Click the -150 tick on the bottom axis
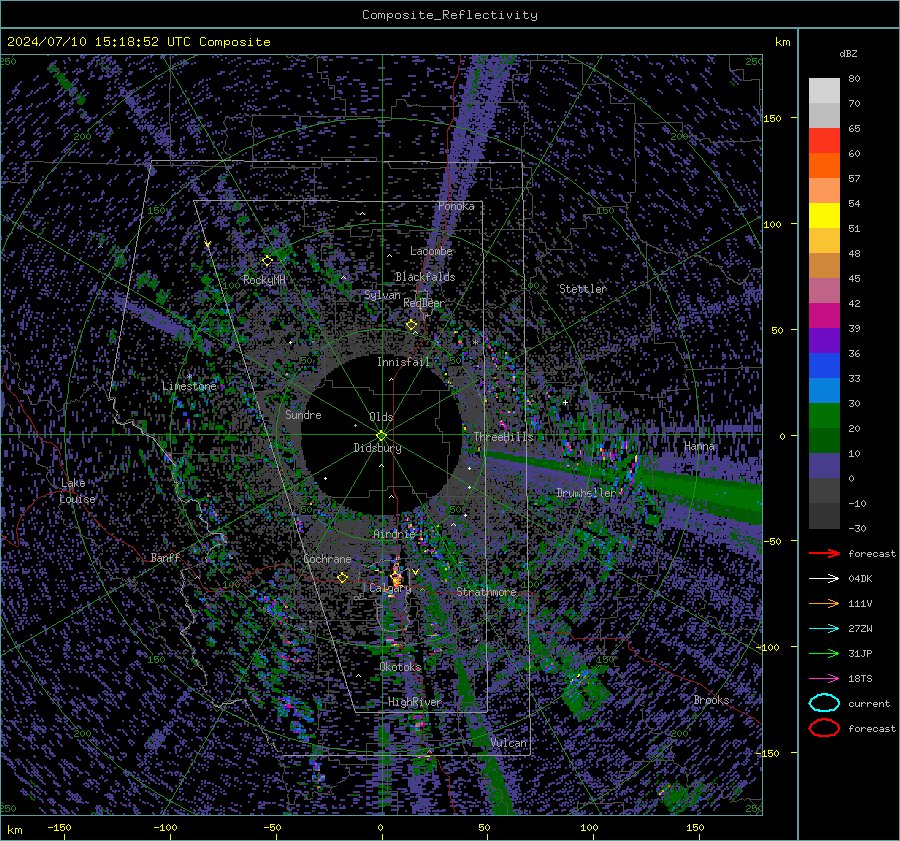Viewport: 900px width, 841px height. click(59, 827)
